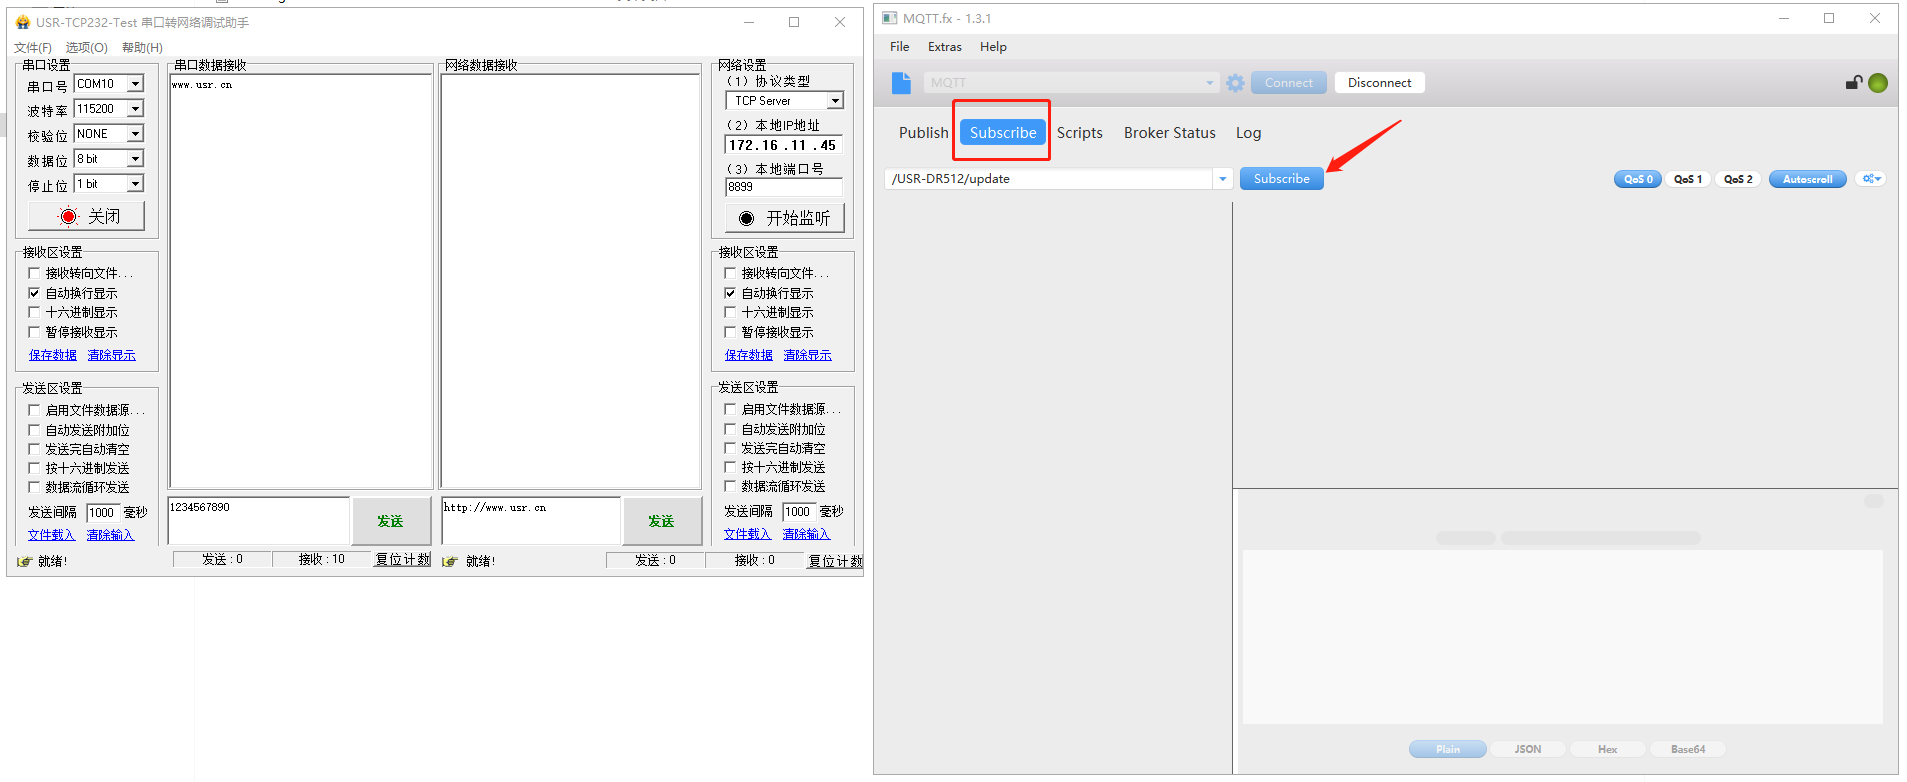Click the unlocked padlock icon
The image size is (1907, 782).
(1853, 83)
